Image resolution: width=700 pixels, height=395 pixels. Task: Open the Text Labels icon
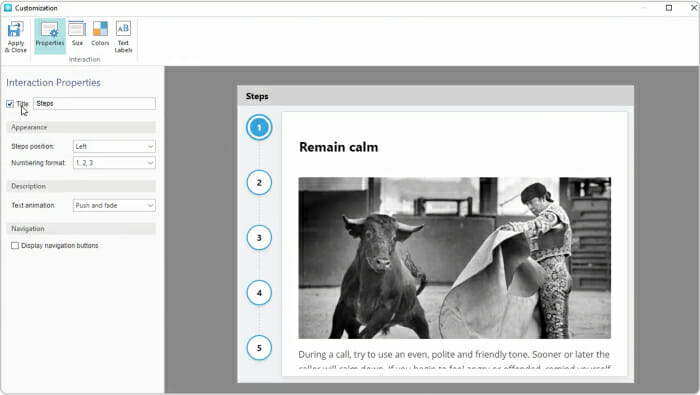123,37
